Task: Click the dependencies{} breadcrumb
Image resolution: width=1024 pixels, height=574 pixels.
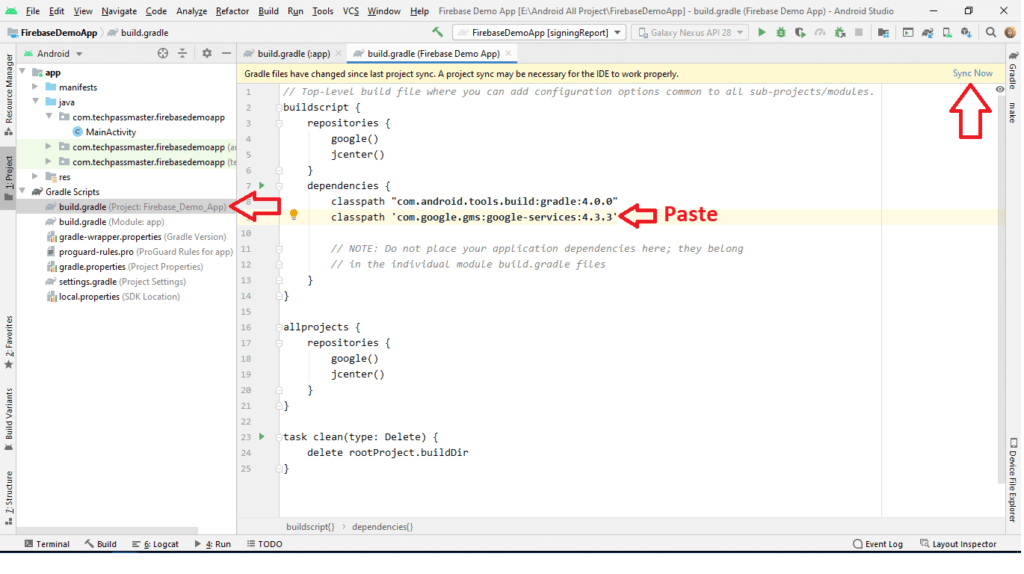Action: click(382, 526)
